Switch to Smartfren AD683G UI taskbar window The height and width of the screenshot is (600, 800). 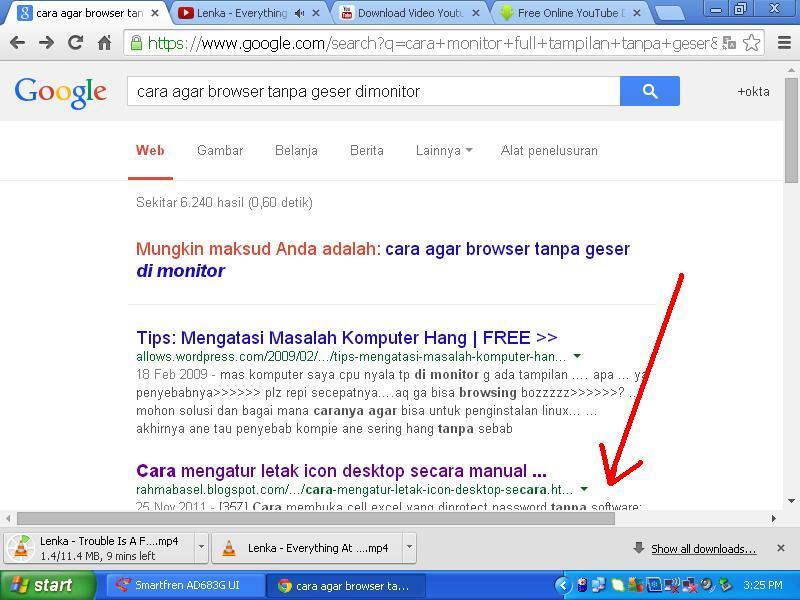(185, 585)
